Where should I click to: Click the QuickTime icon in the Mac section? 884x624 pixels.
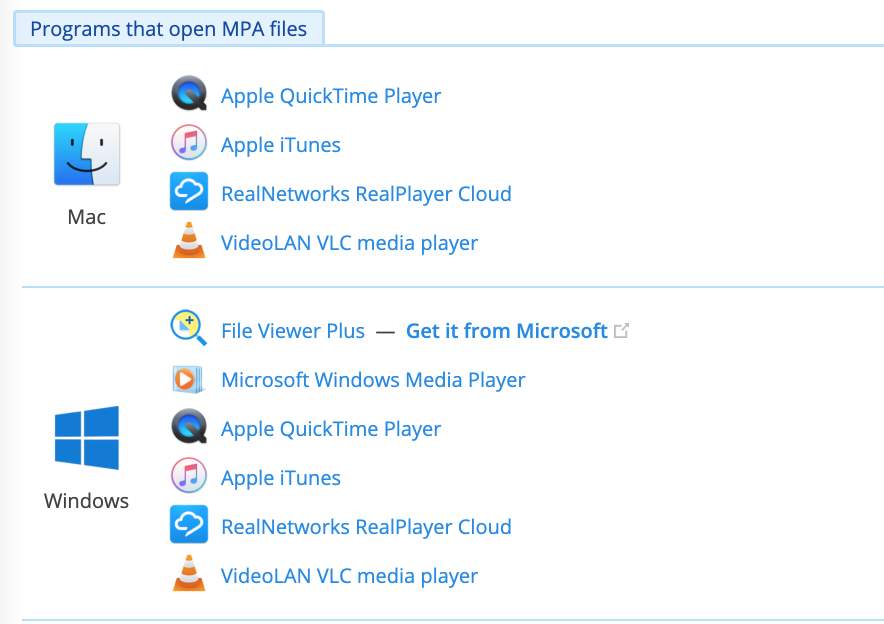(189, 94)
